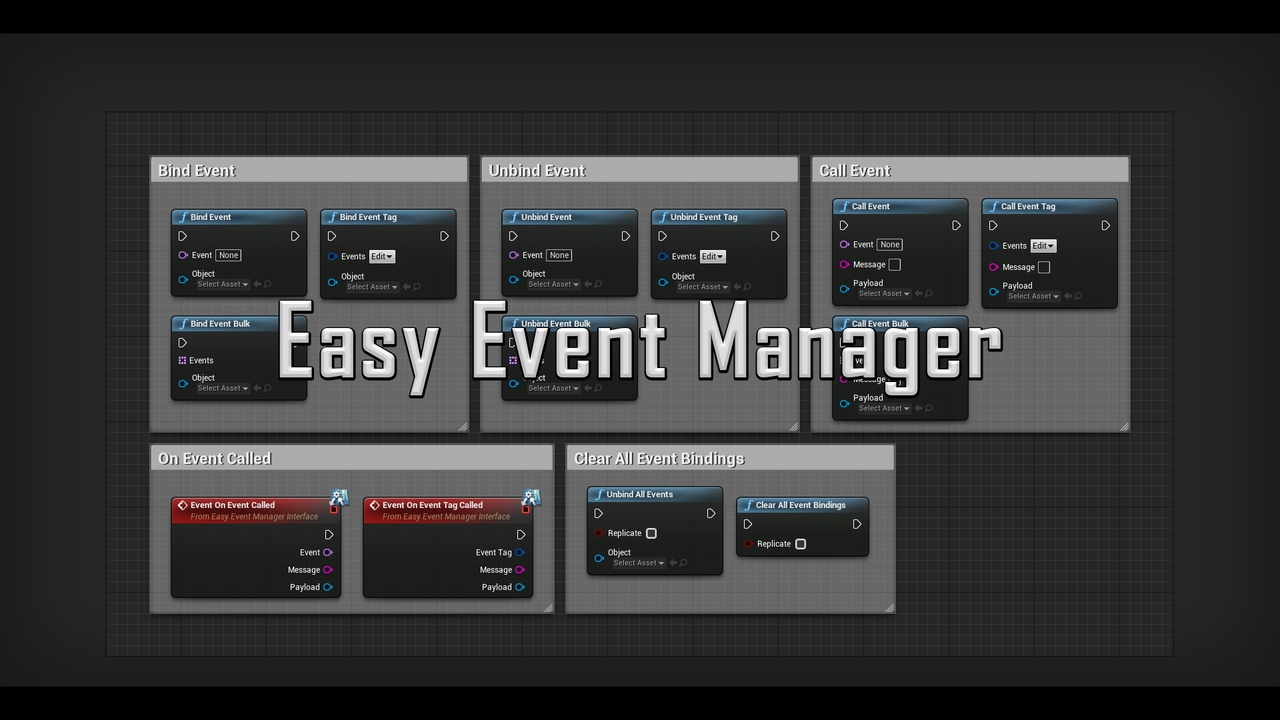The image size is (1280, 720).
Task: Click Message pin on Call Event node
Action: pyautogui.click(x=845, y=265)
